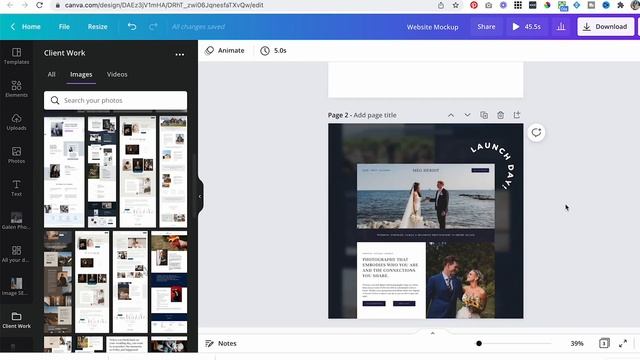640x360 pixels.
Task: Open the File menu
Action: (x=64, y=27)
